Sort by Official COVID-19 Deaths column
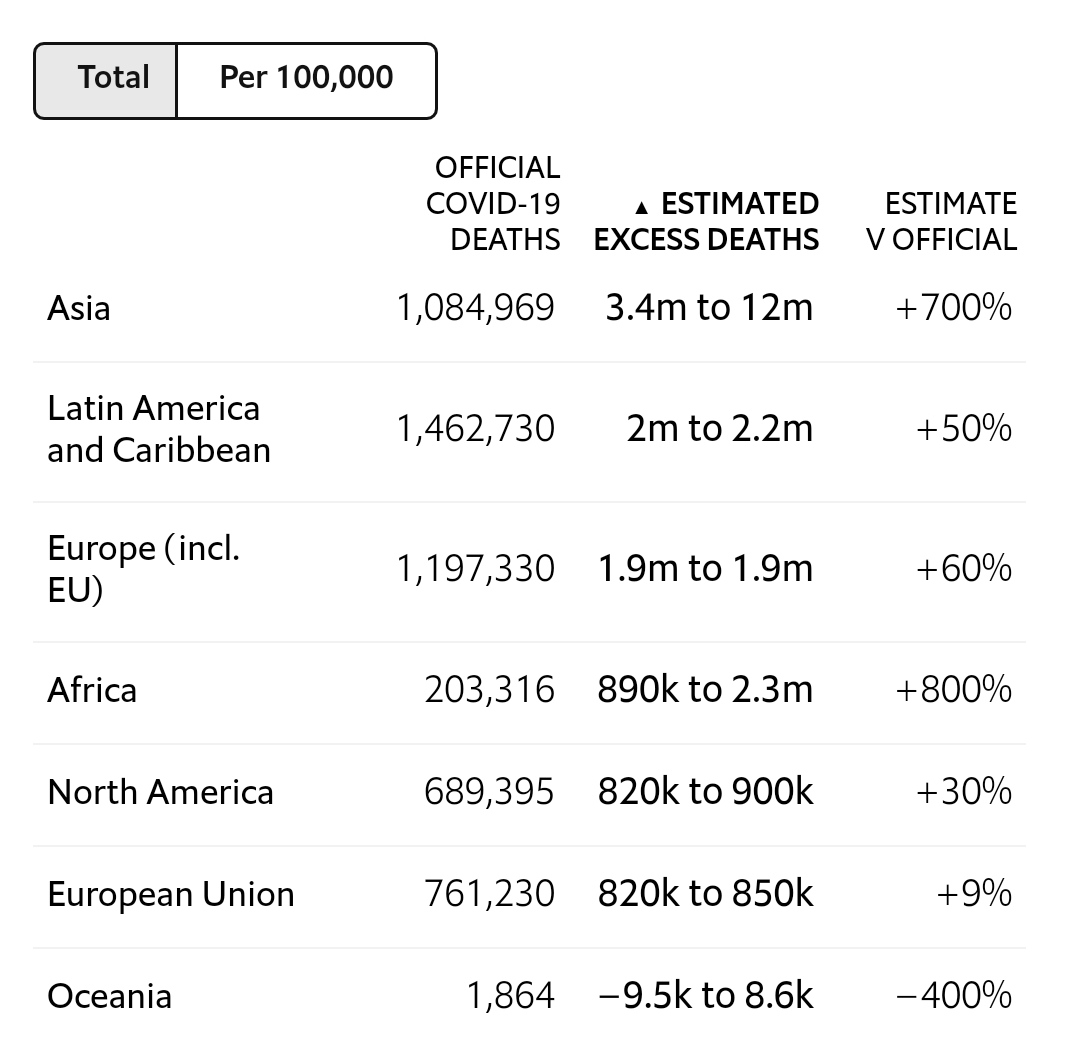Viewport: 1080px width, 1063px height. pos(494,204)
